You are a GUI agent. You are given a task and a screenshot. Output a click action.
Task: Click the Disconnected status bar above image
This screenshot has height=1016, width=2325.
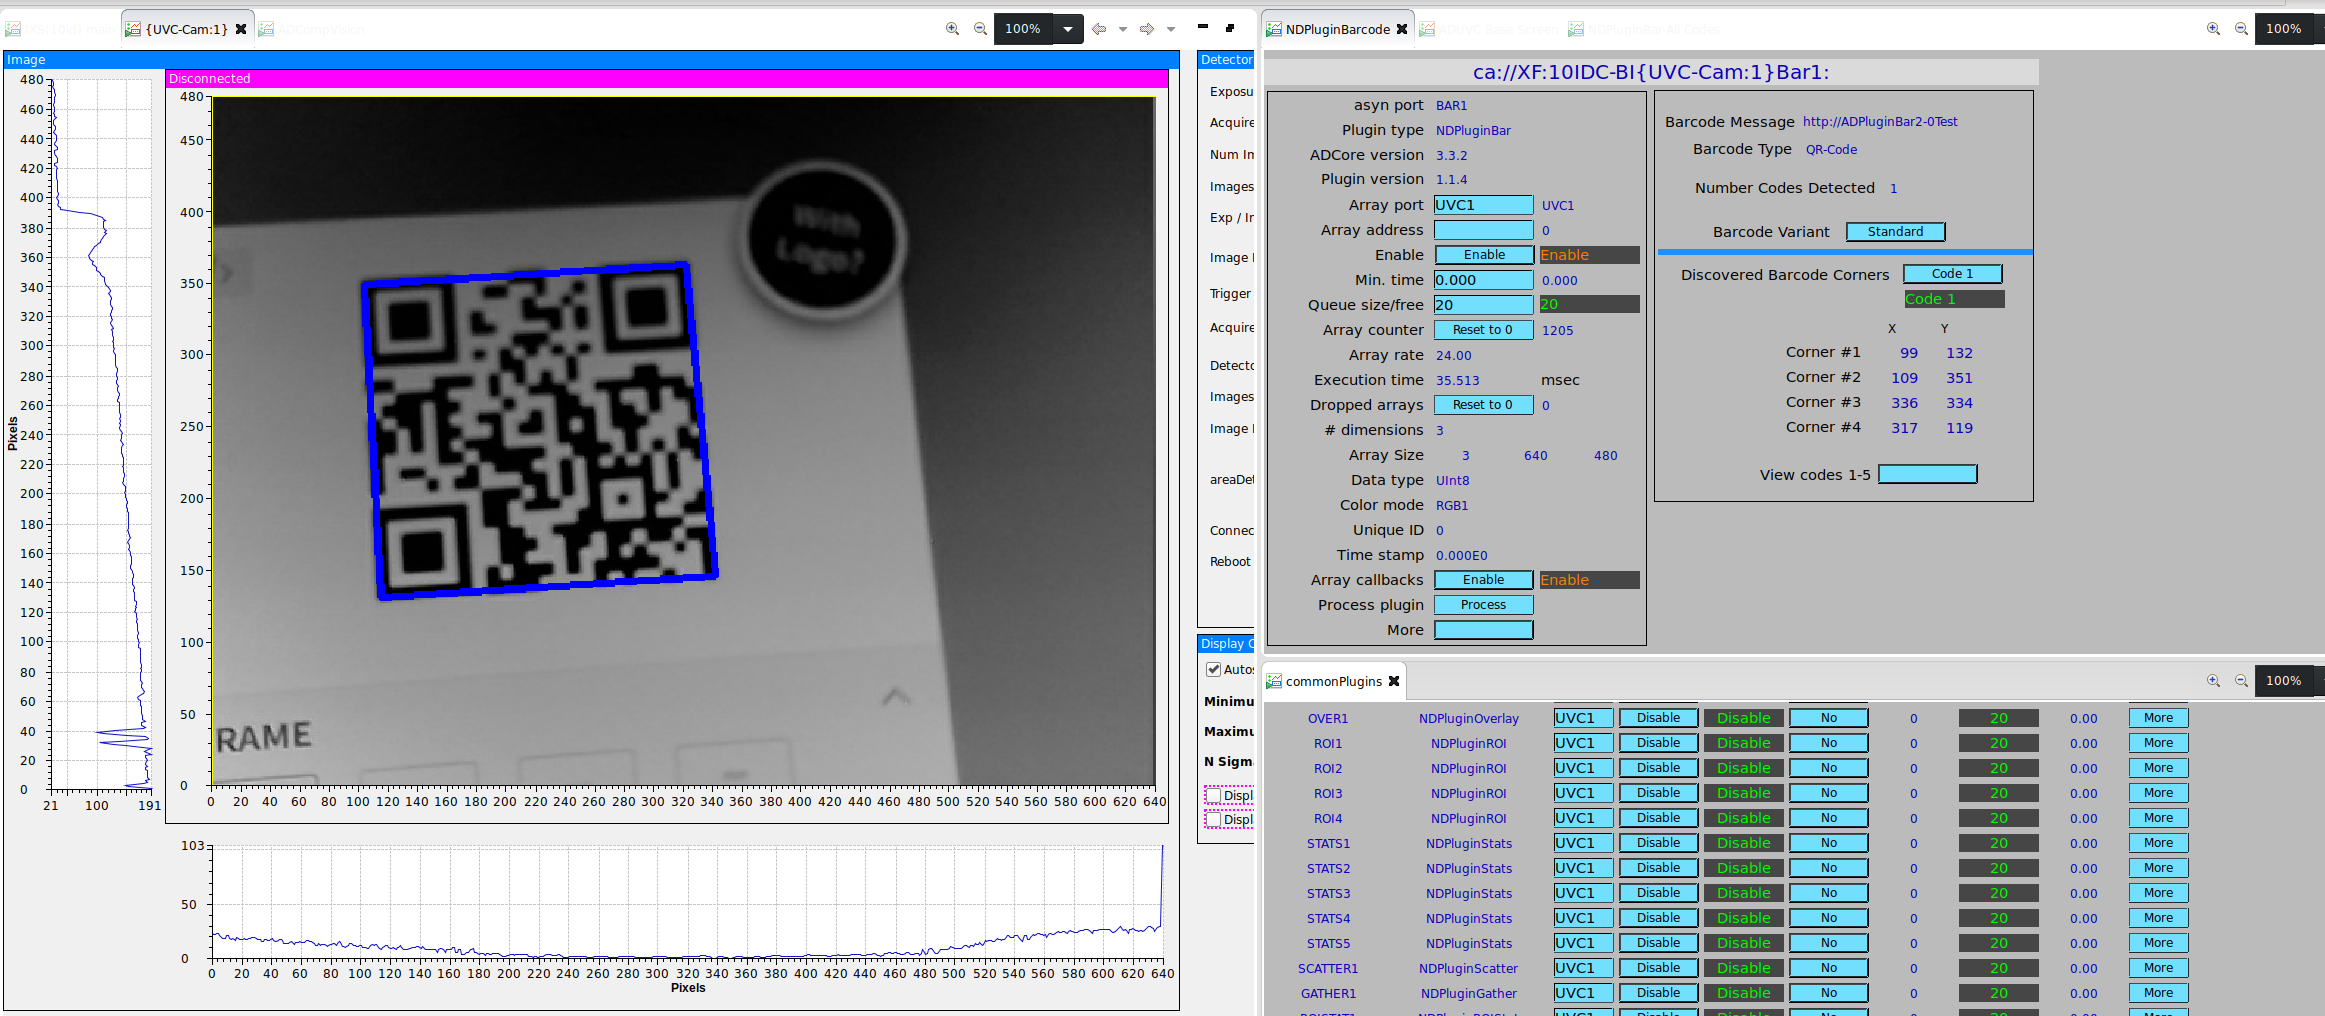point(666,78)
